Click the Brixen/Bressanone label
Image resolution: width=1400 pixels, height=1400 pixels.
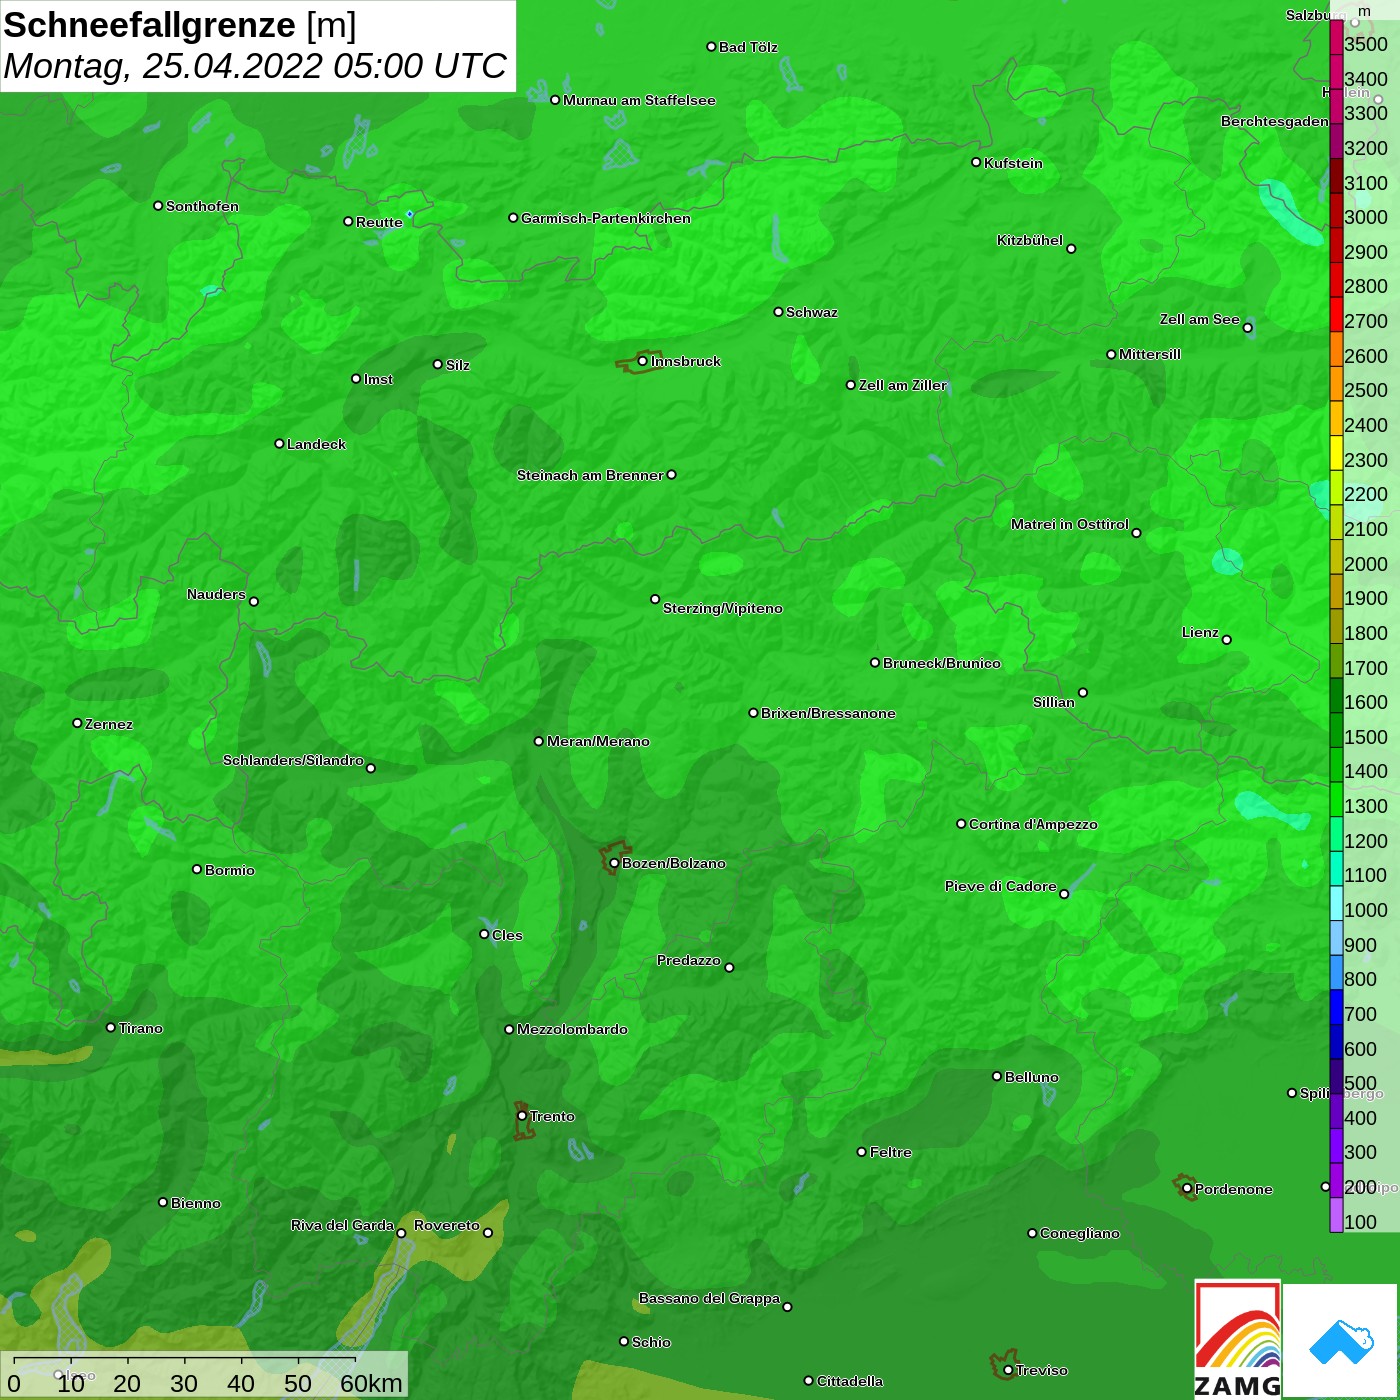click(x=828, y=713)
